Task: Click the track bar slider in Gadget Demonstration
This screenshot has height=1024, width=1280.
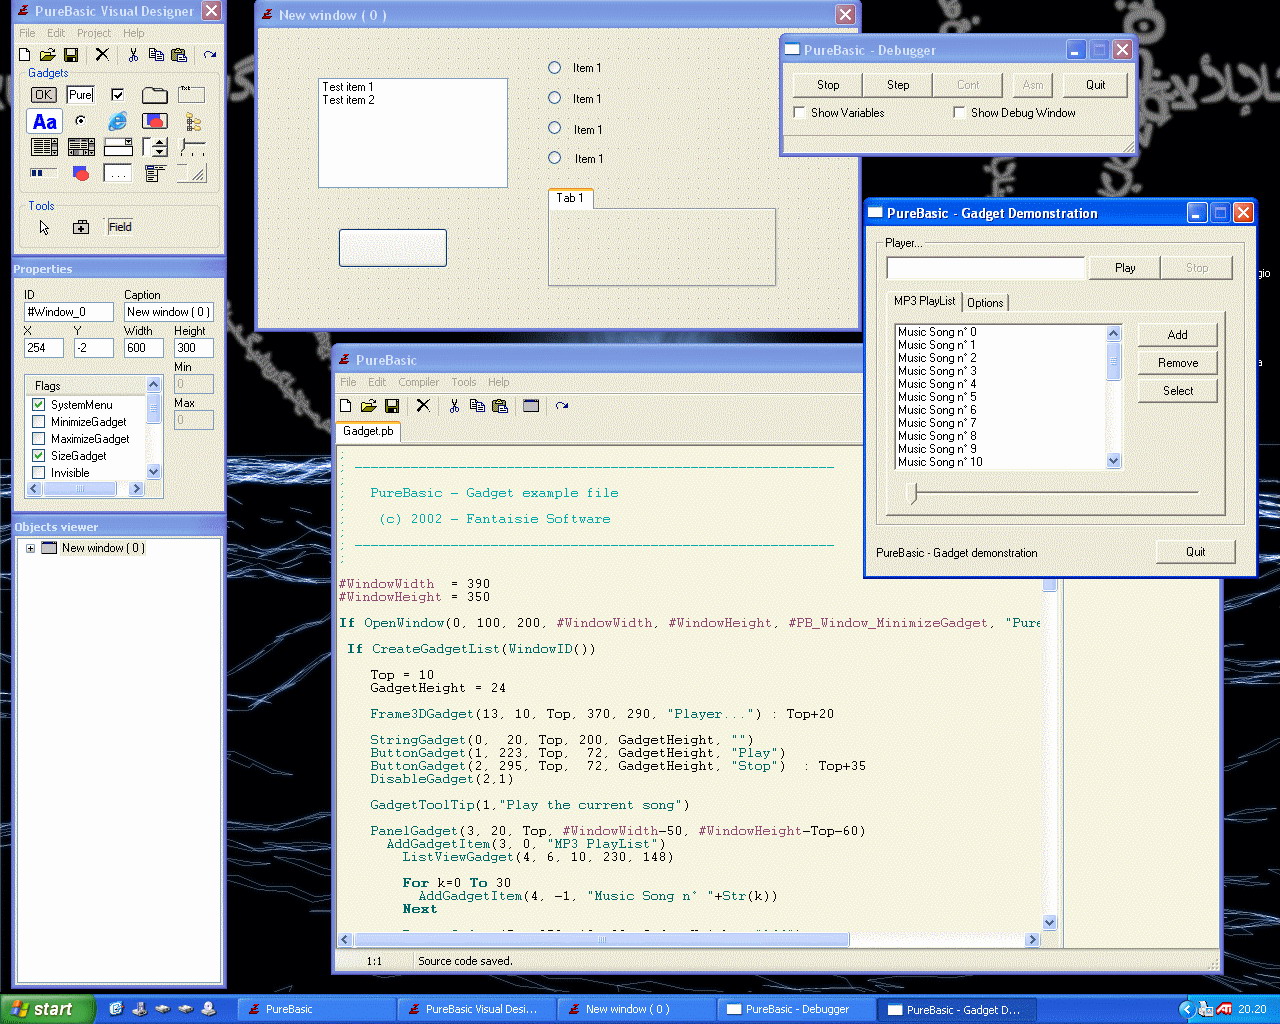Action: [x=911, y=493]
